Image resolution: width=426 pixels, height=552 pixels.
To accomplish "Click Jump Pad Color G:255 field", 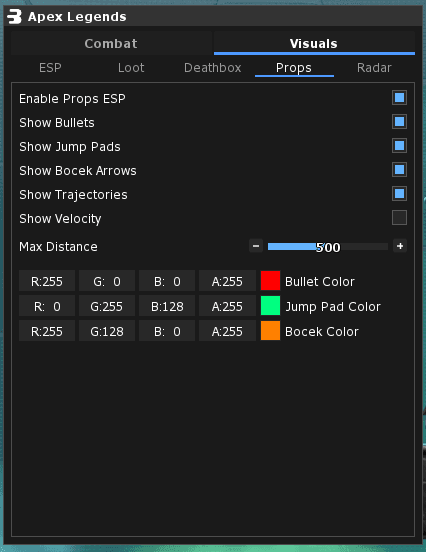I will click(107, 306).
